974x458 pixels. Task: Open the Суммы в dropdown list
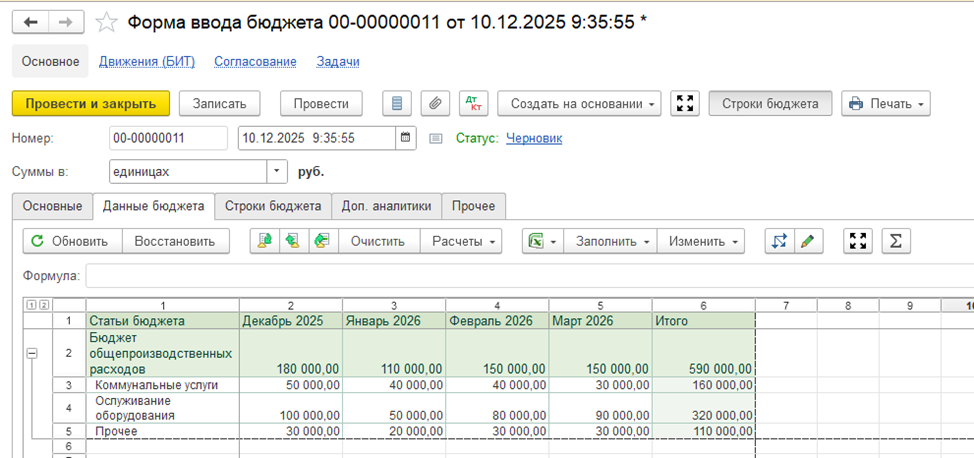(277, 172)
